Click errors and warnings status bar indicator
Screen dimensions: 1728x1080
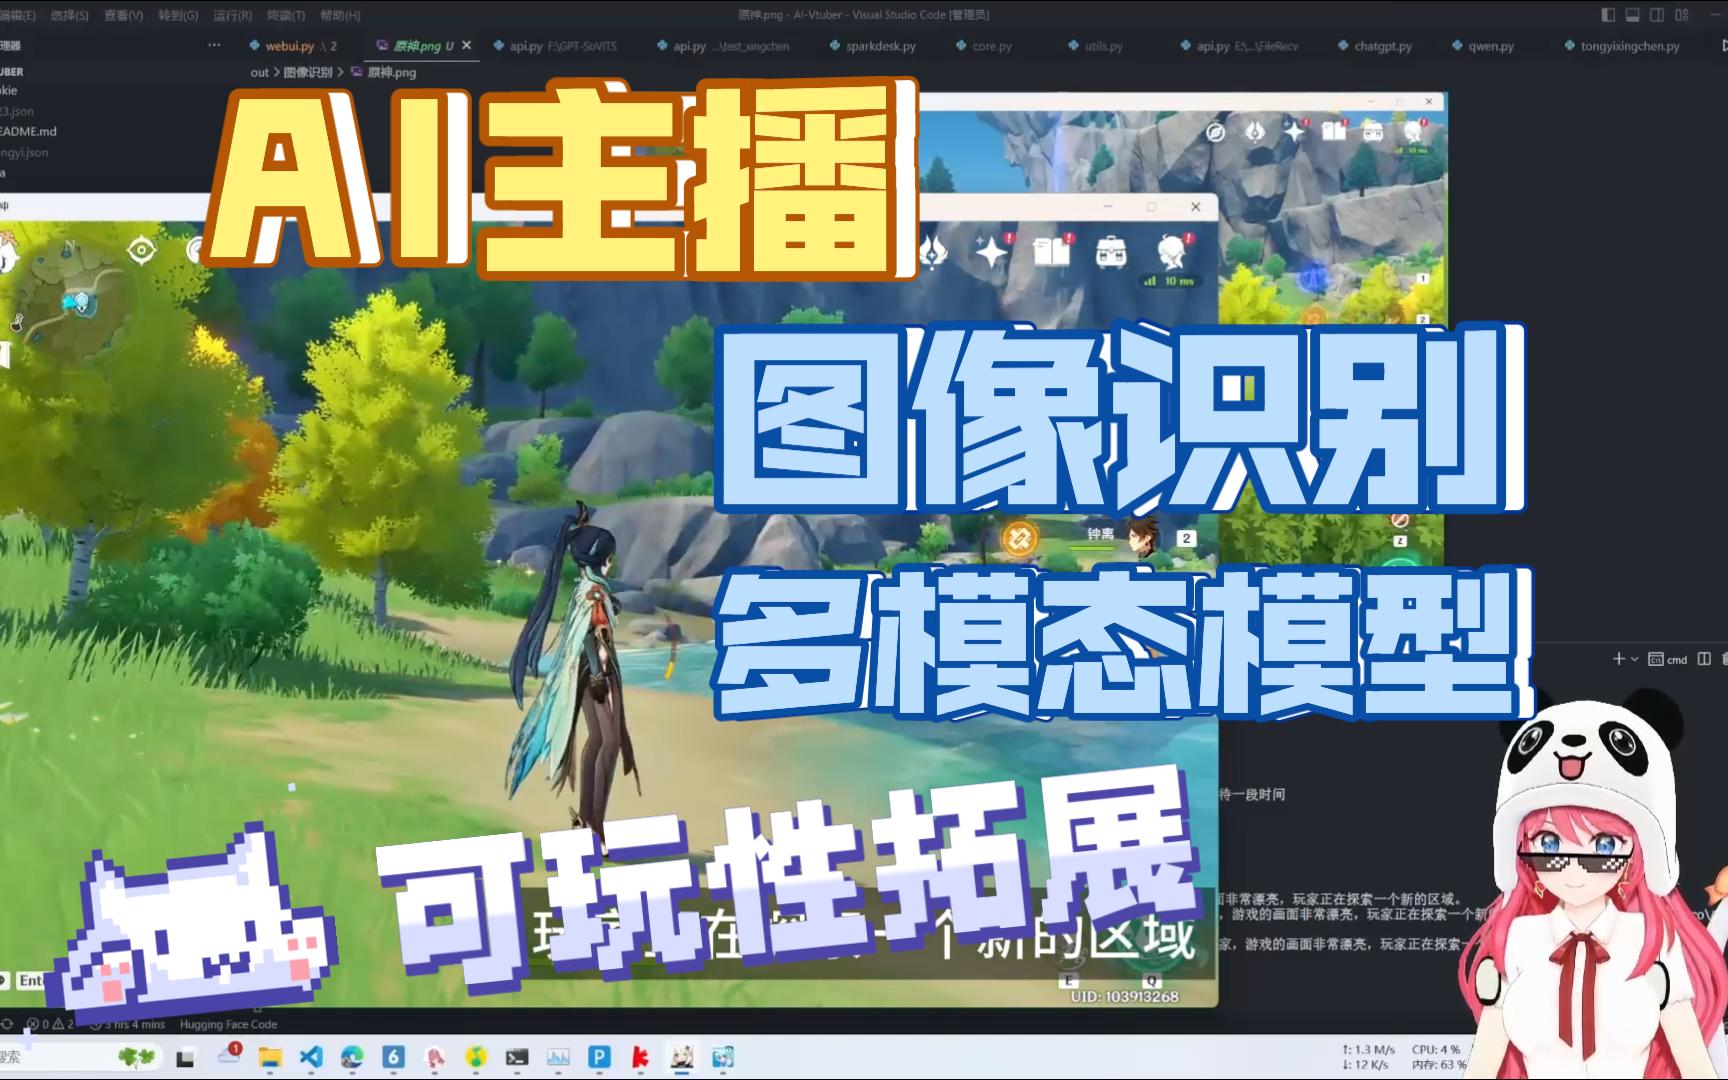pos(50,1024)
